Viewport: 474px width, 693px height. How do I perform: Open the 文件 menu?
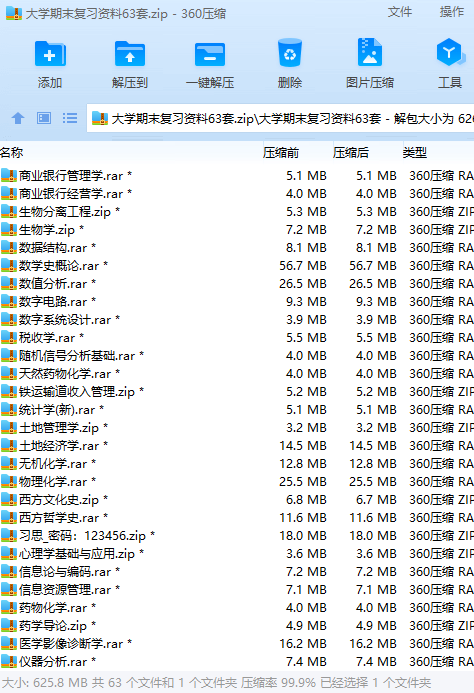(400, 12)
